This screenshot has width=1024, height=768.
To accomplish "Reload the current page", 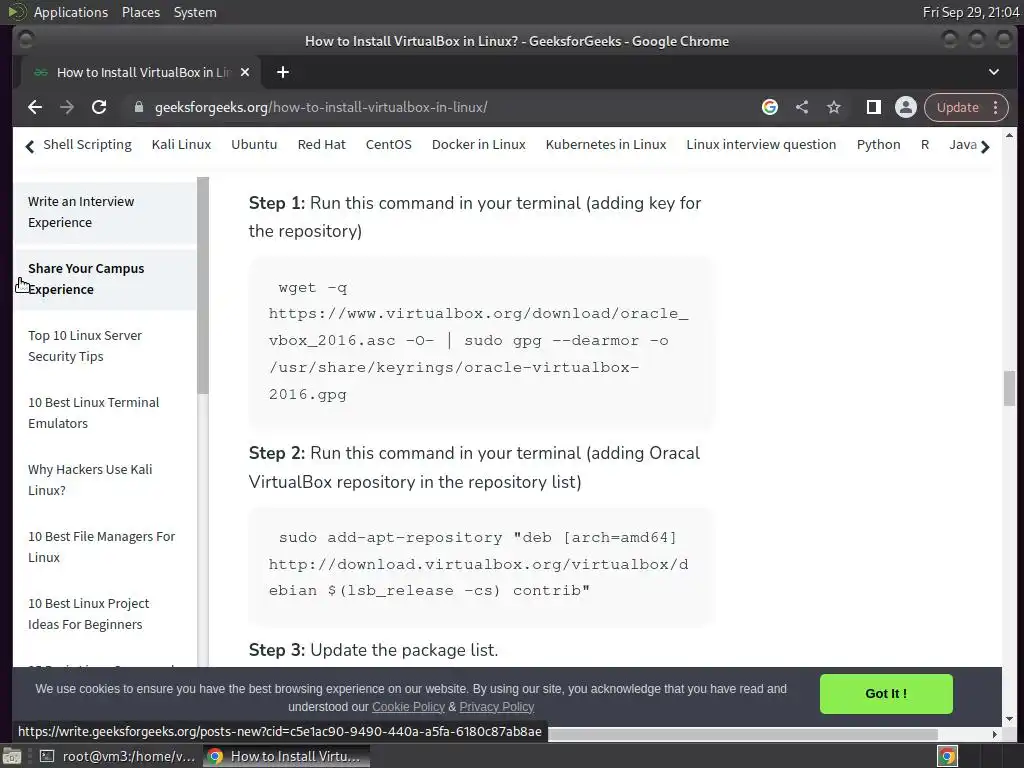I will coord(99,107).
